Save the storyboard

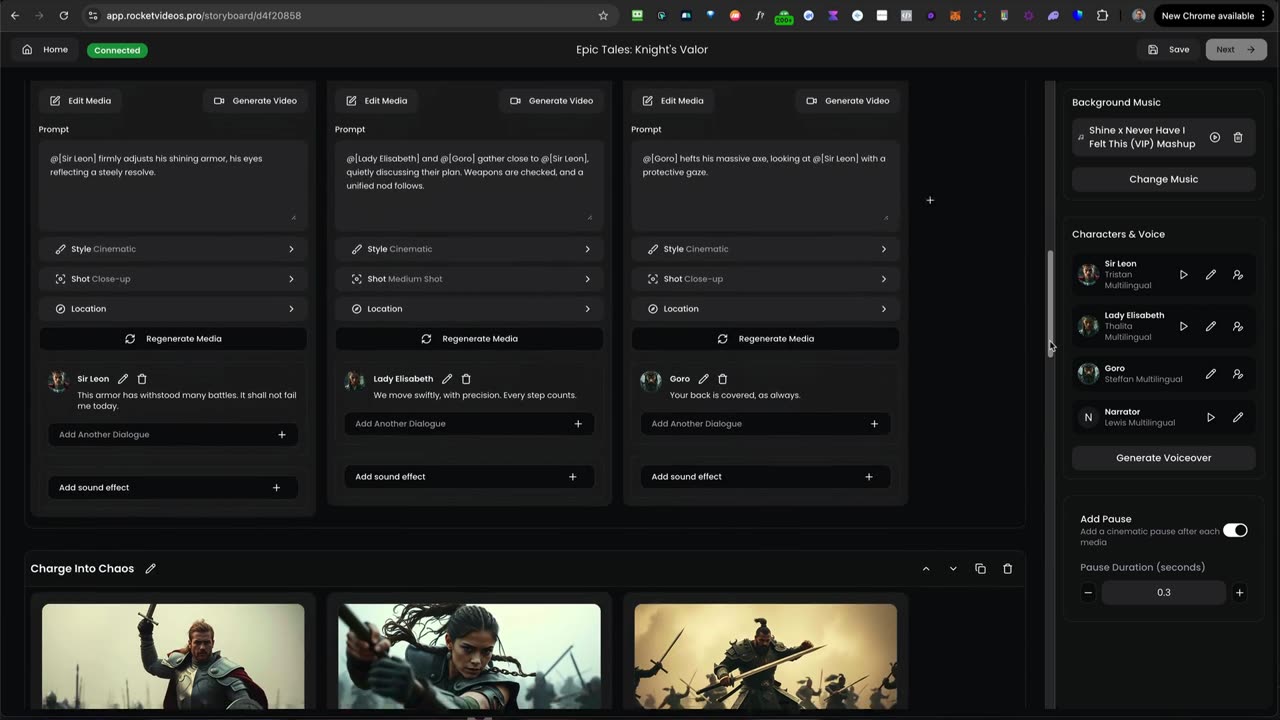point(1169,50)
